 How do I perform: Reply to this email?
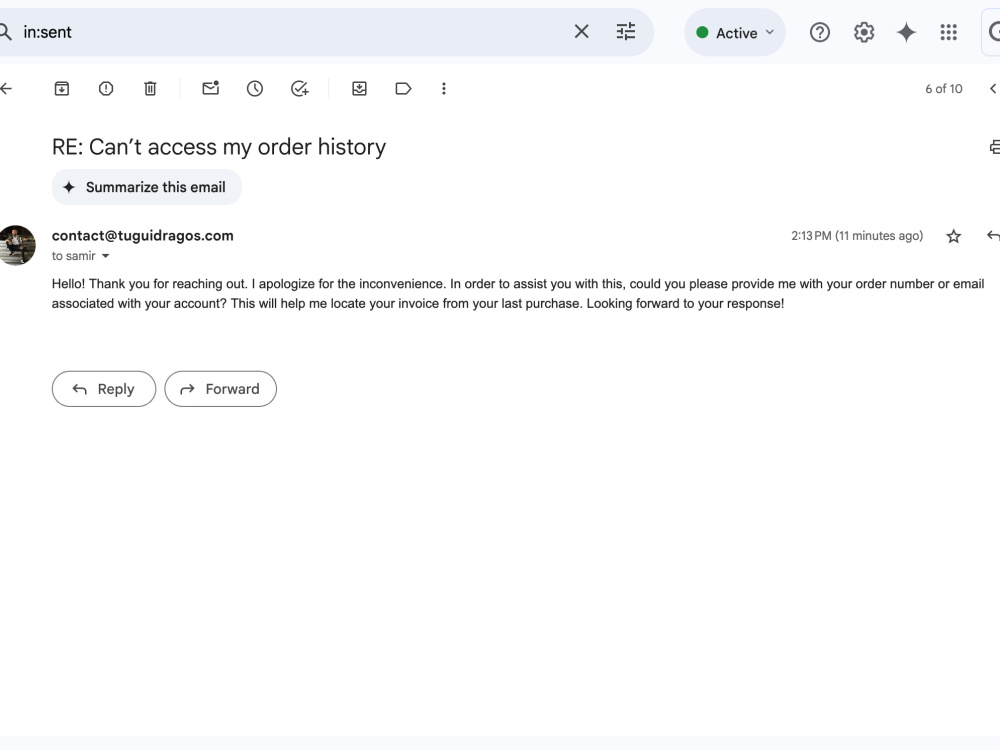(103, 389)
